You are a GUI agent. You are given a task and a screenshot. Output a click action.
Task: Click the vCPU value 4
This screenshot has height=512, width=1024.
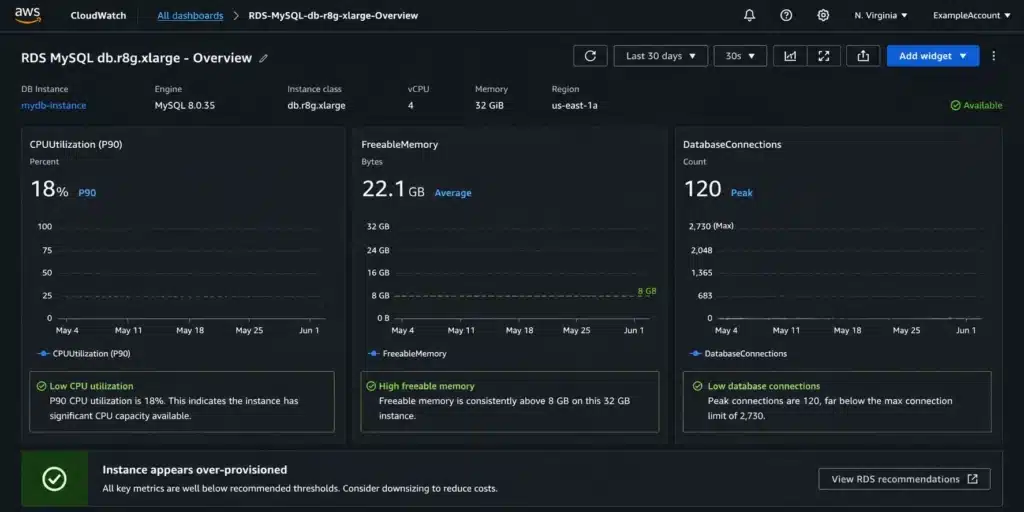coord(411,105)
